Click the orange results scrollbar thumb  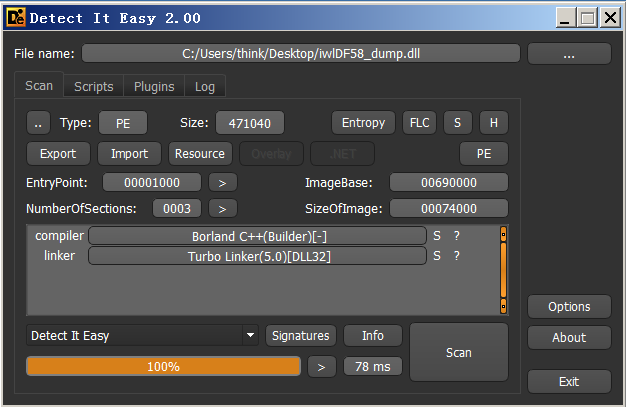[503, 270]
